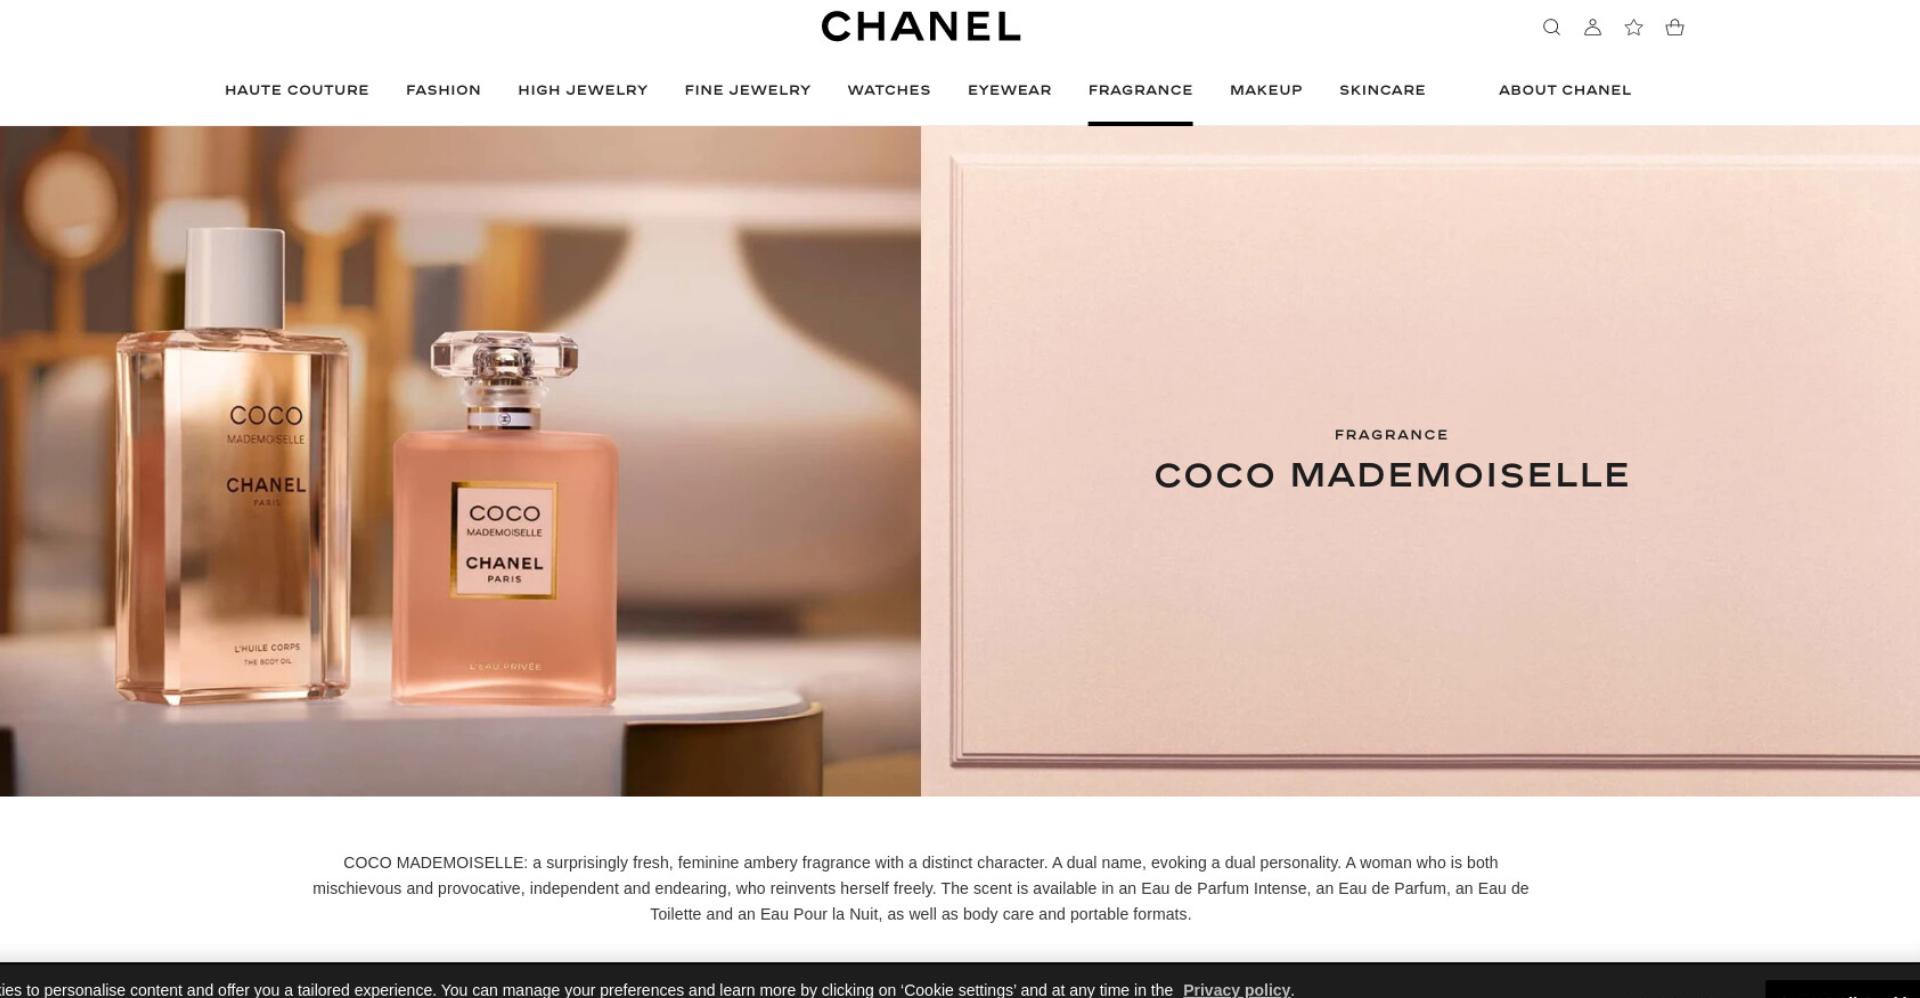Open the Watches menu
1920x998 pixels.
point(889,90)
